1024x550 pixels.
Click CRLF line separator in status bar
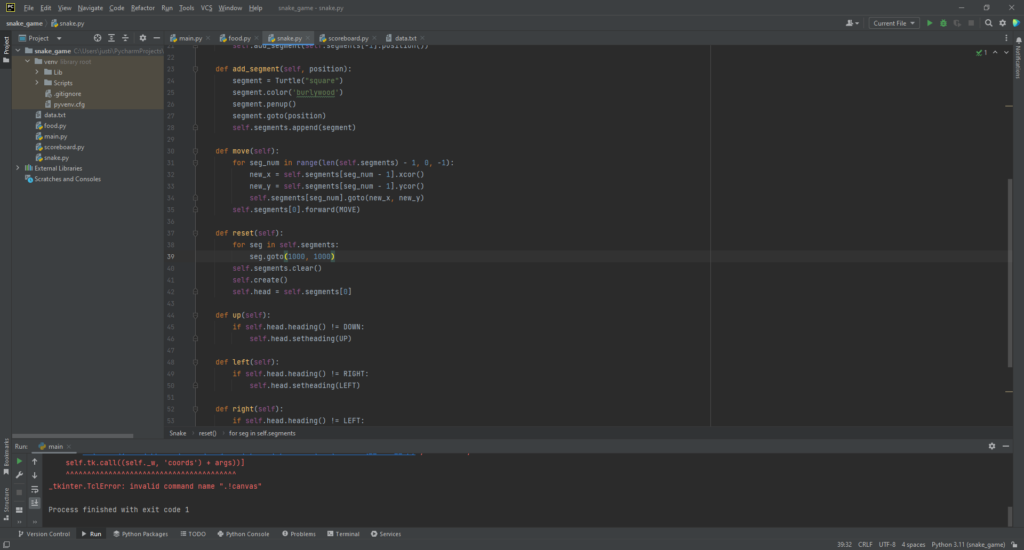[865, 544]
